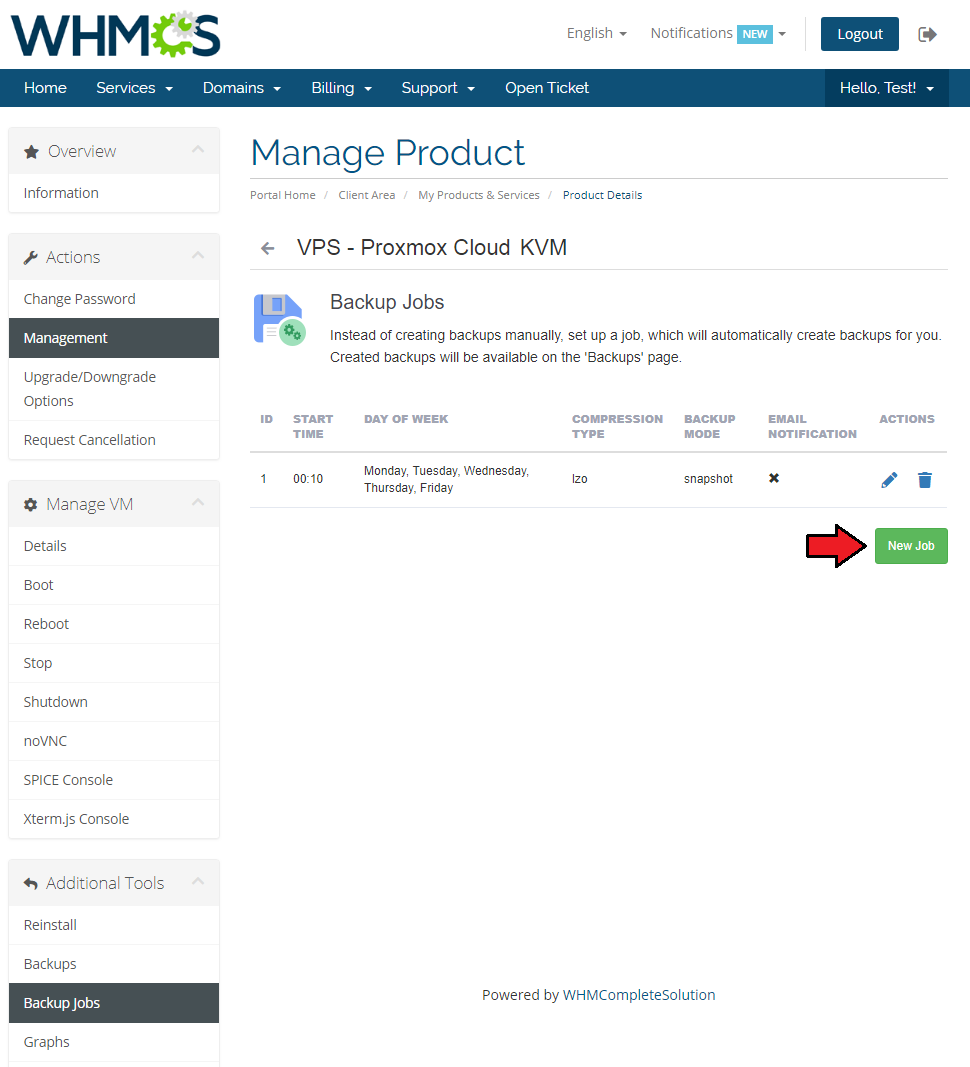This screenshot has height=1067, width=970.
Task: Click the Backup Jobs floppy disk icon
Action: (x=280, y=319)
